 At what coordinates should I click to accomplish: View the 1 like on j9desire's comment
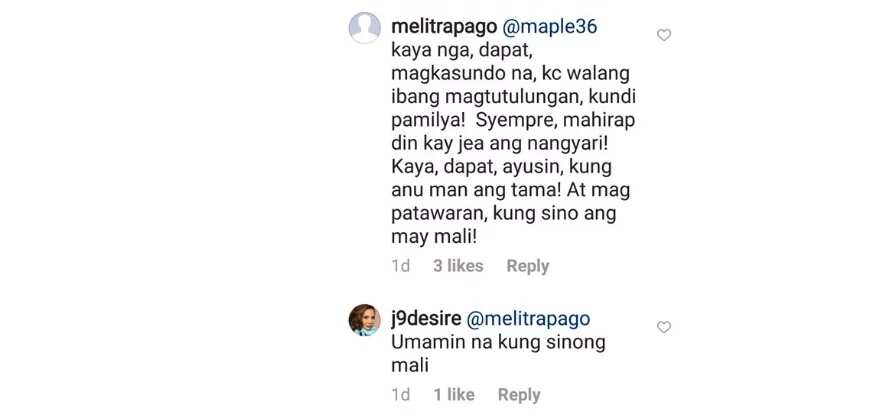[x=454, y=395]
